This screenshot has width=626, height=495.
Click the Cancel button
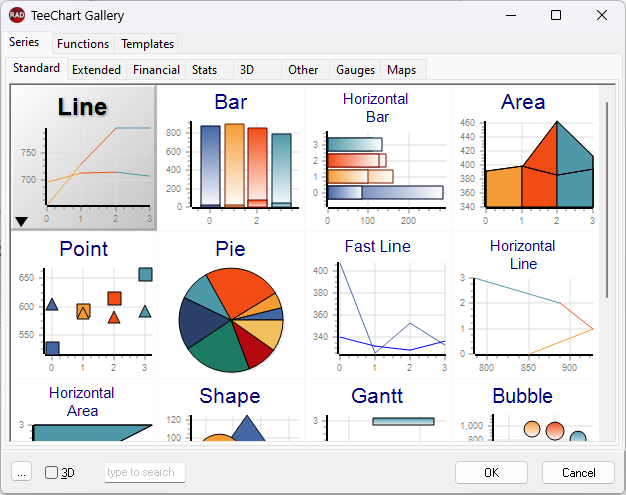[x=578, y=473]
